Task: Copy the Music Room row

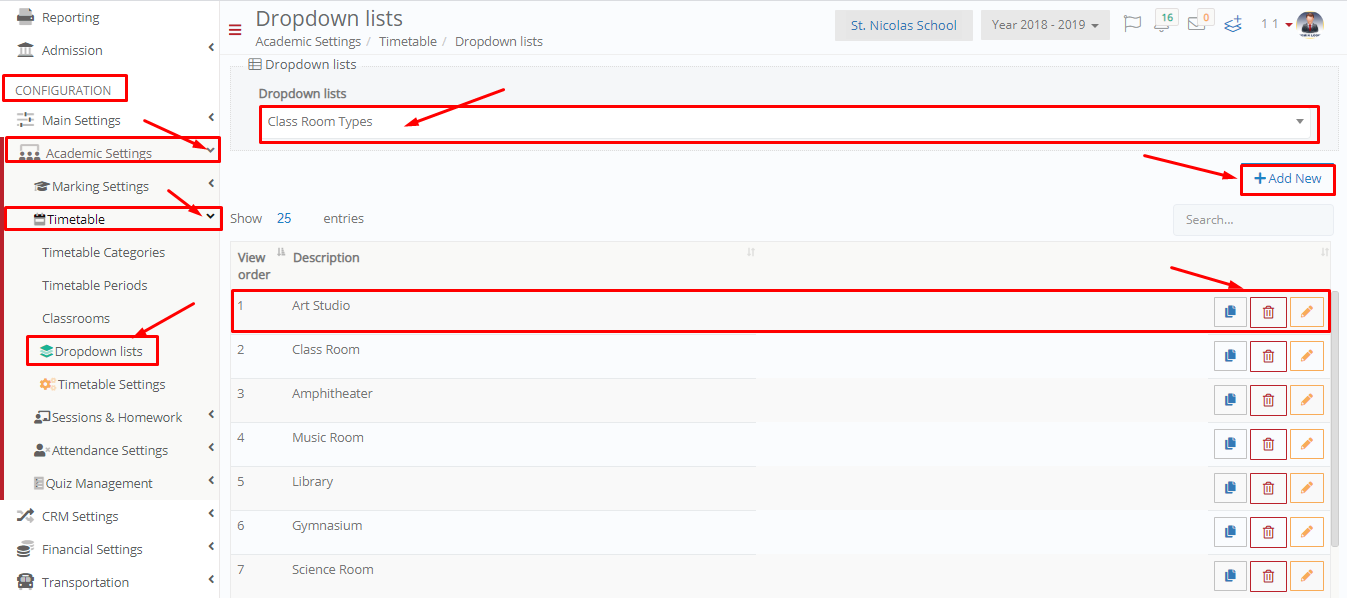Action: [x=1230, y=444]
